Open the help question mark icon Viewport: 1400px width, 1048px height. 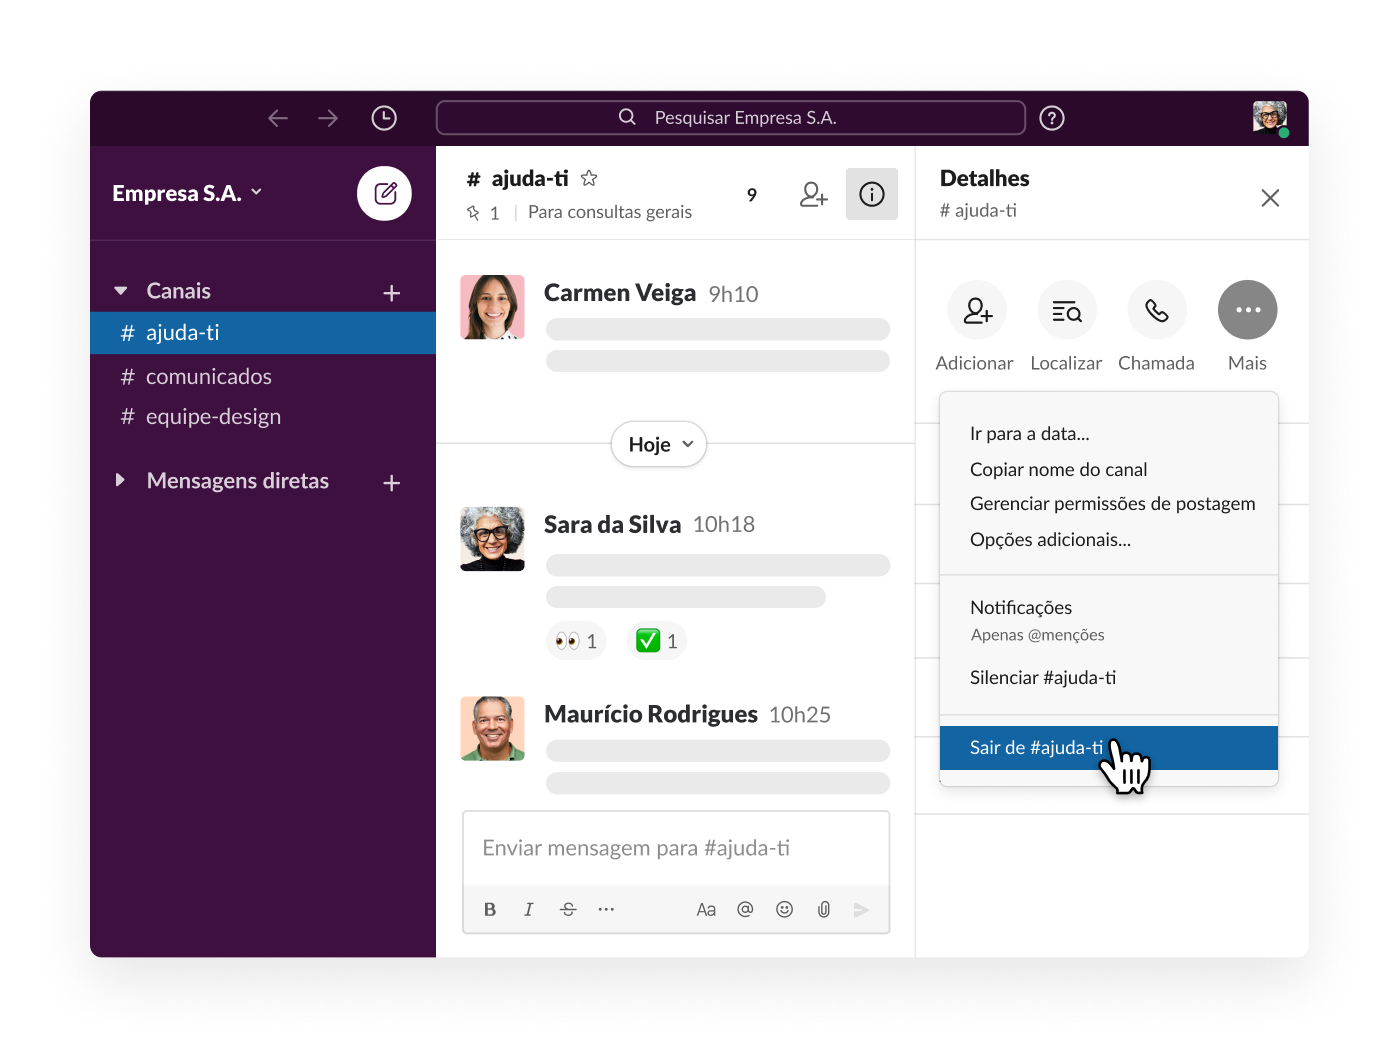point(1051,118)
